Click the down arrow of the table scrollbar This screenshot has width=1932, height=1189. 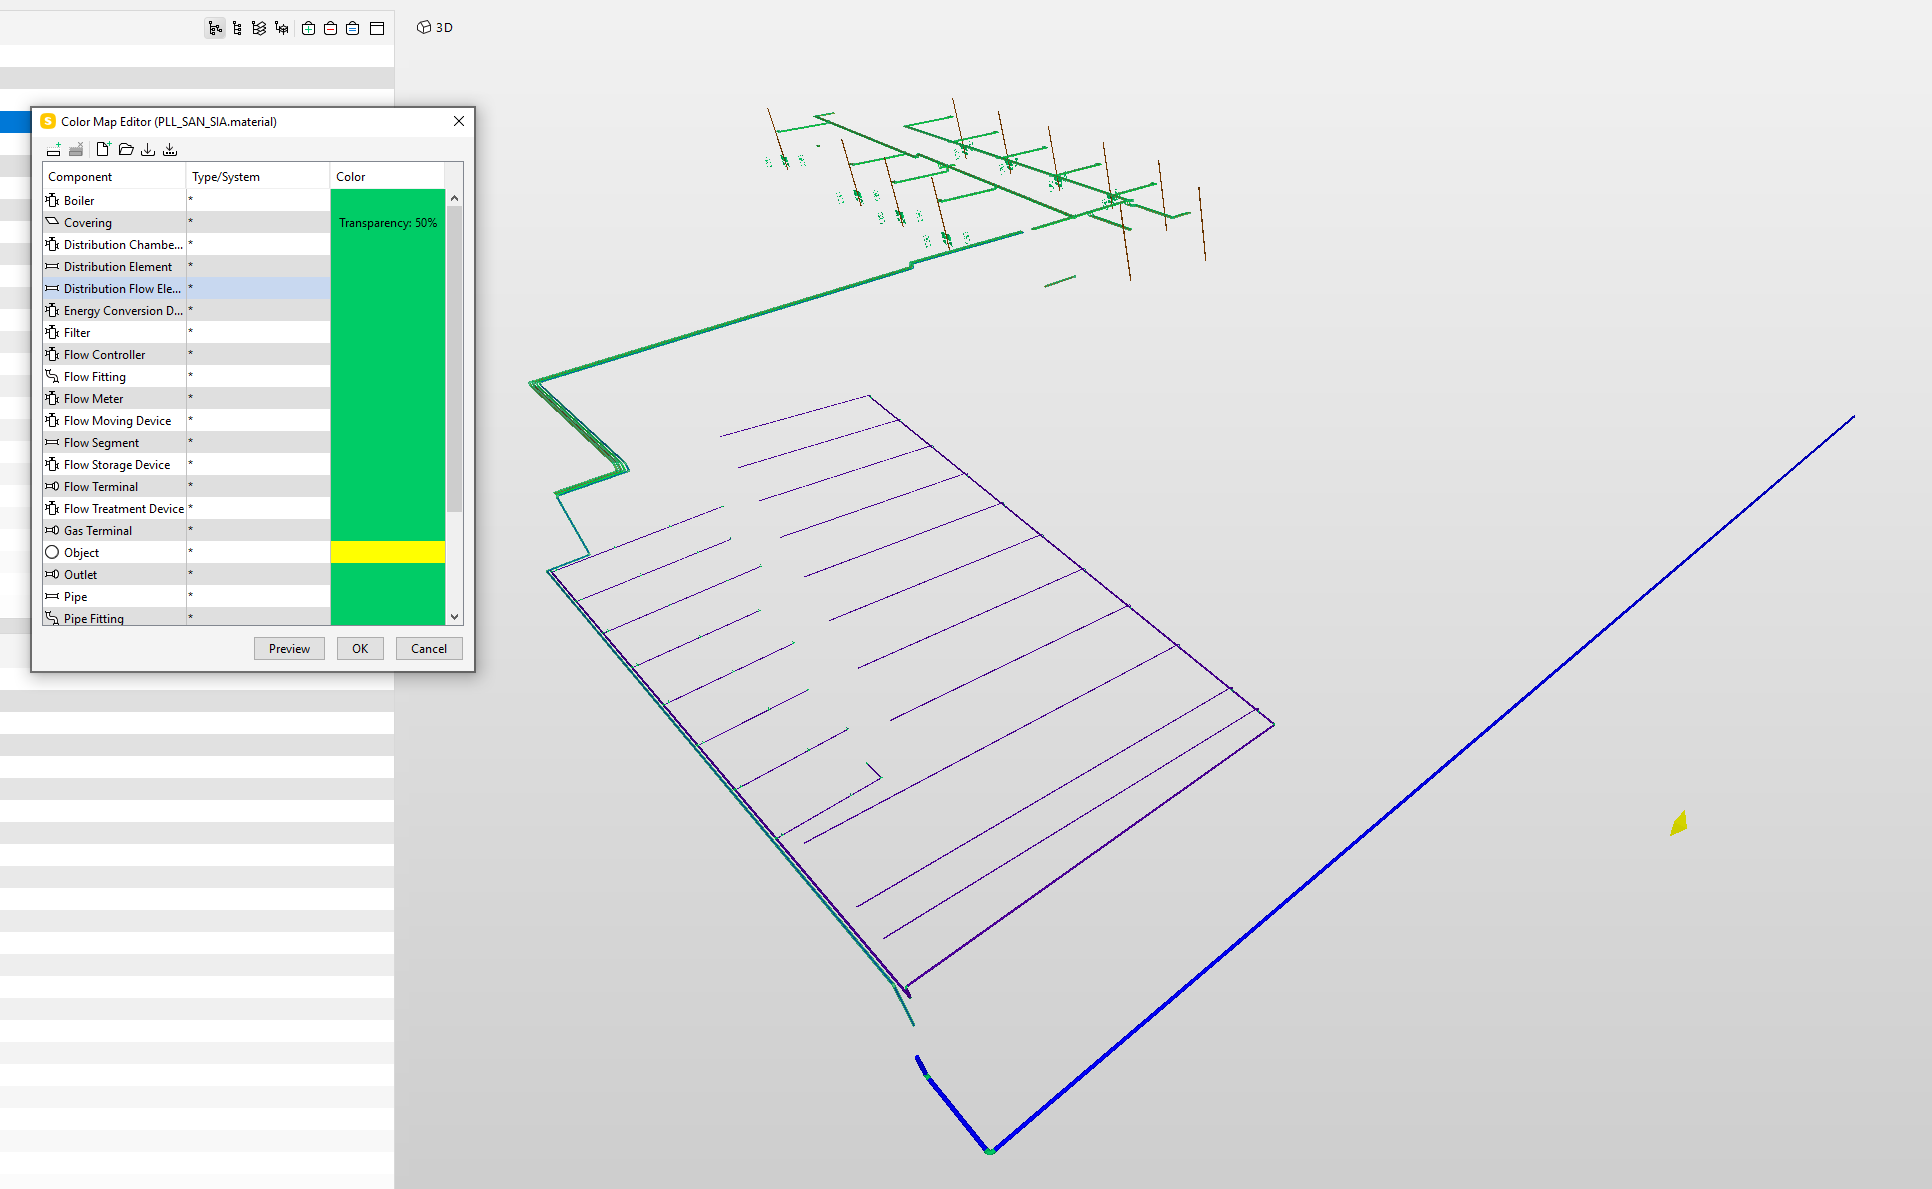(x=455, y=617)
